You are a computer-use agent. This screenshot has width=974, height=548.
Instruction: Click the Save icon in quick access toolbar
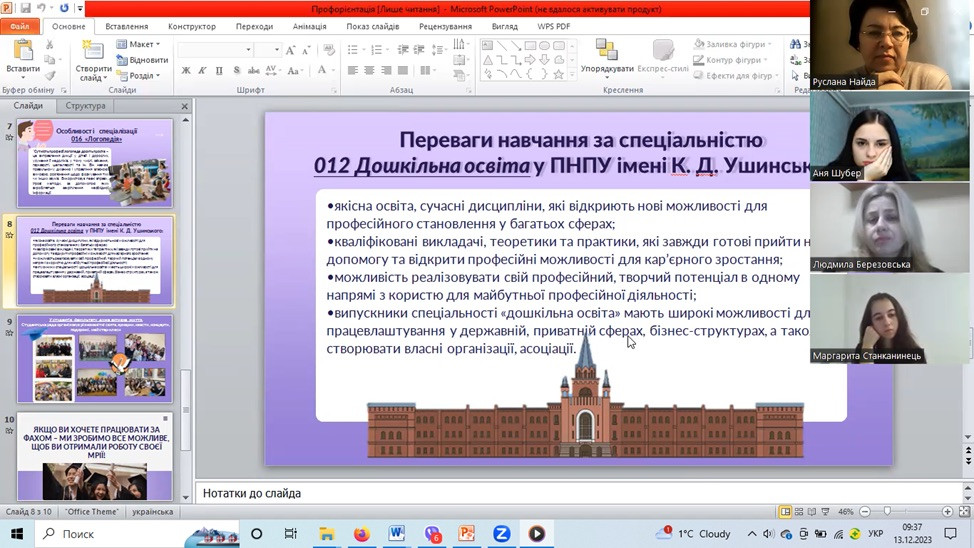click(x=26, y=8)
